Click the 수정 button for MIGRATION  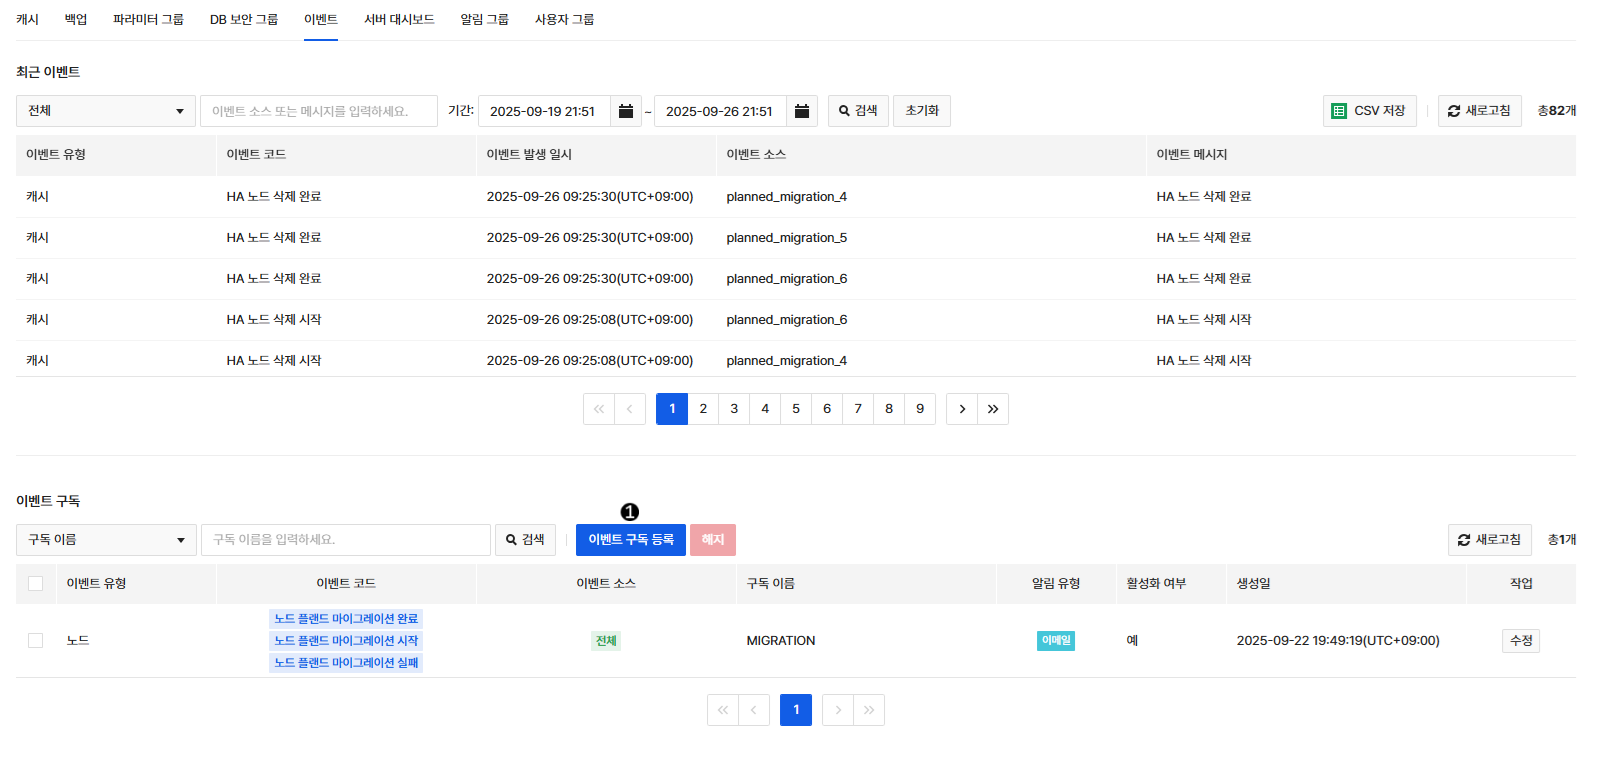[1520, 641]
